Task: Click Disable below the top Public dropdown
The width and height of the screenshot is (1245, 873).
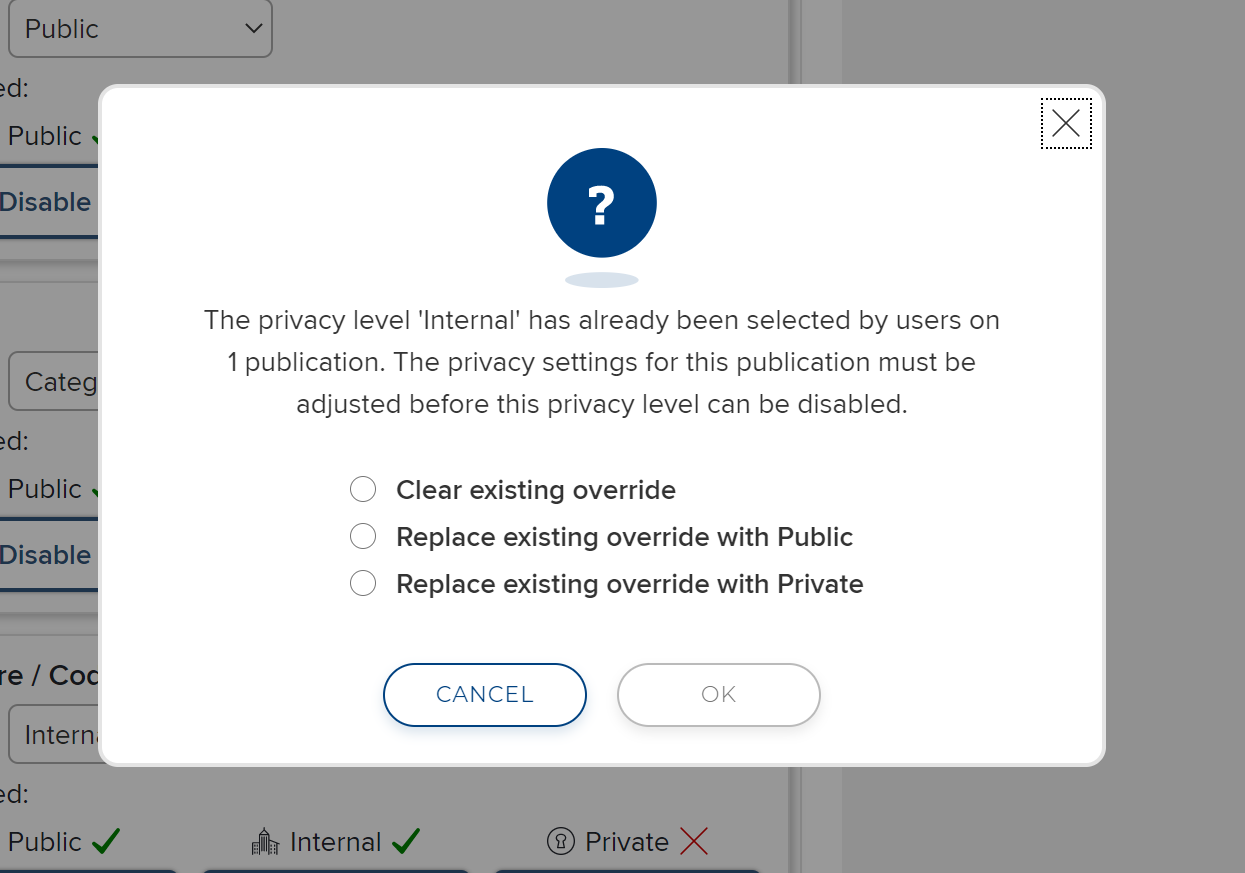Action: (46, 202)
